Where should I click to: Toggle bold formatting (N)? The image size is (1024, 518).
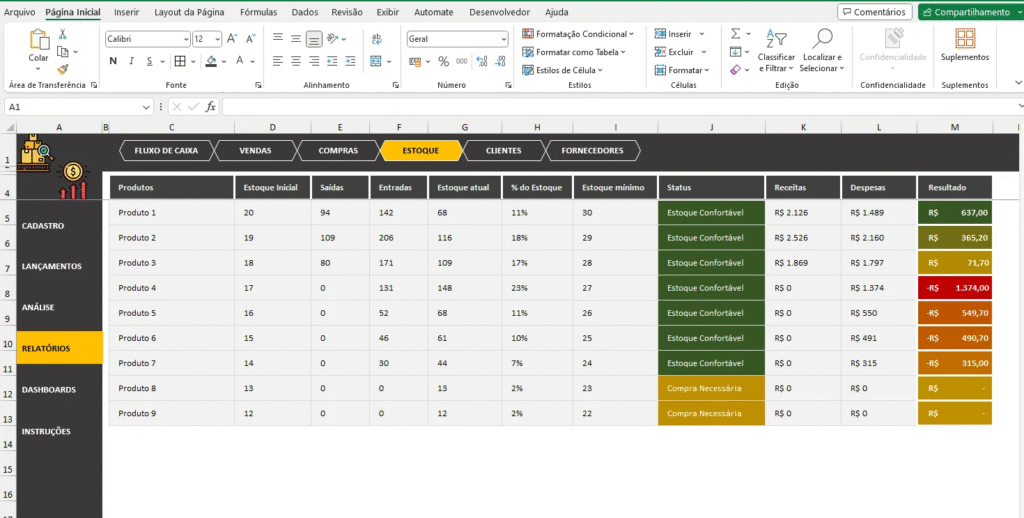pos(113,61)
